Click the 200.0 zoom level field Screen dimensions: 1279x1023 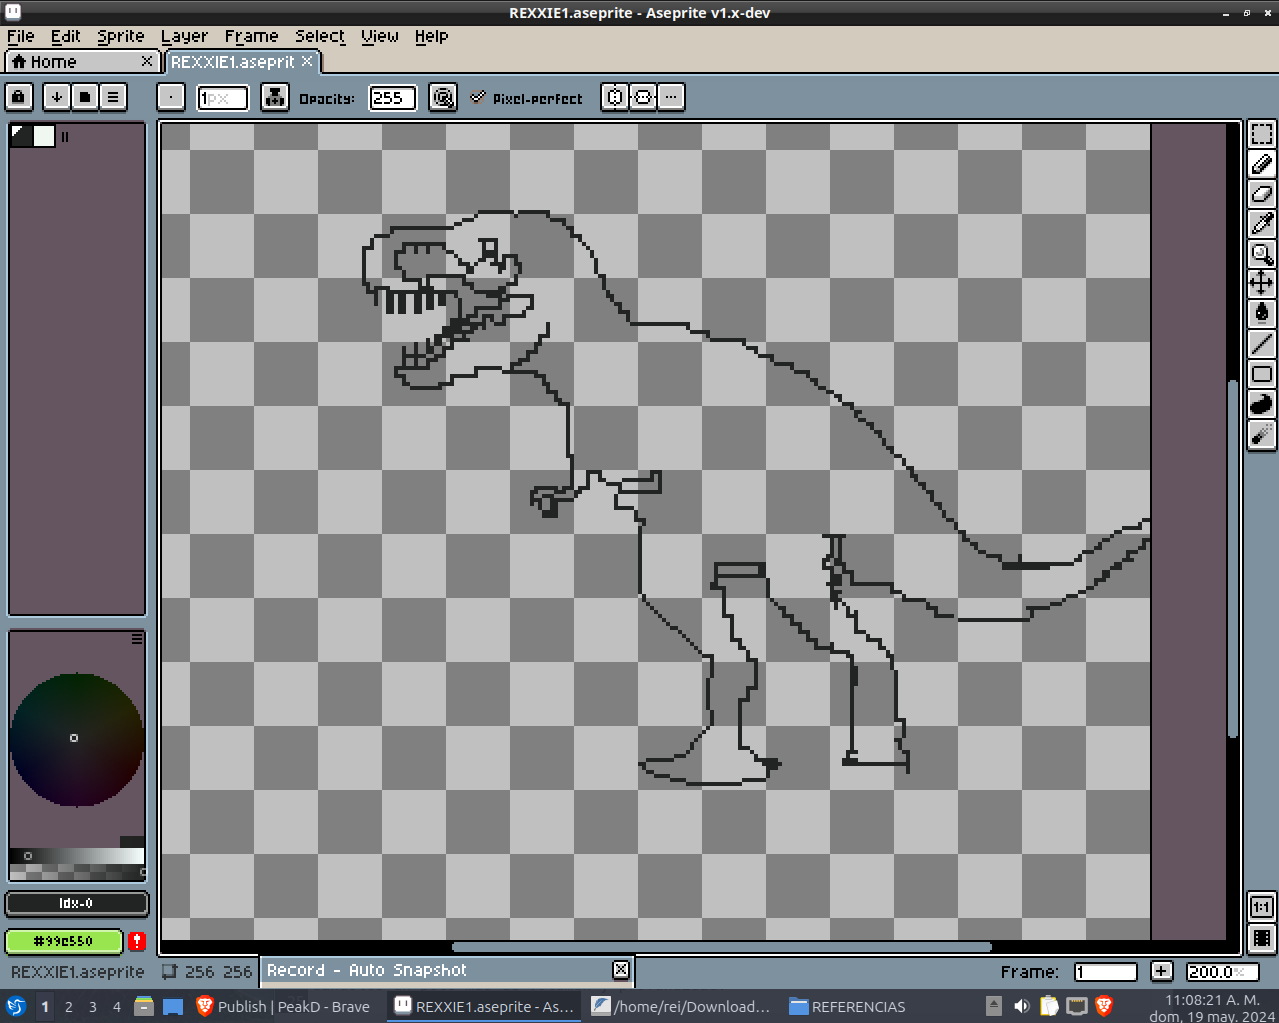pos(1221,972)
